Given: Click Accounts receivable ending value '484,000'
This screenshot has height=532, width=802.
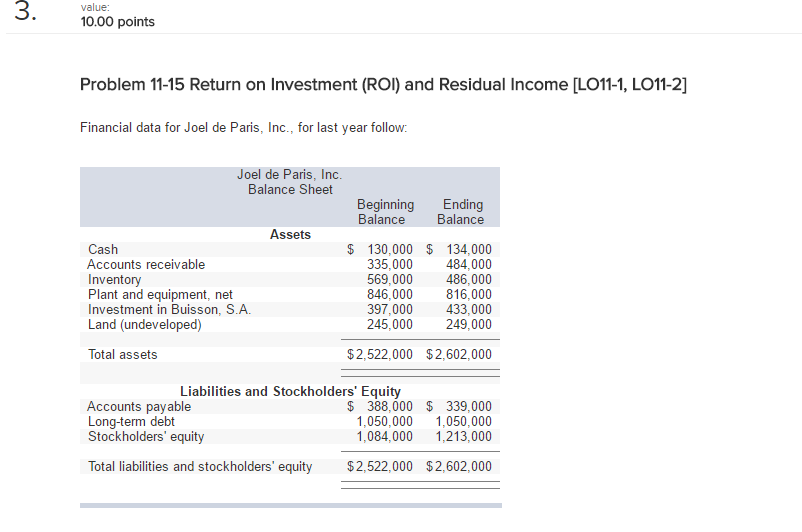Looking at the screenshot, I should point(469,264).
